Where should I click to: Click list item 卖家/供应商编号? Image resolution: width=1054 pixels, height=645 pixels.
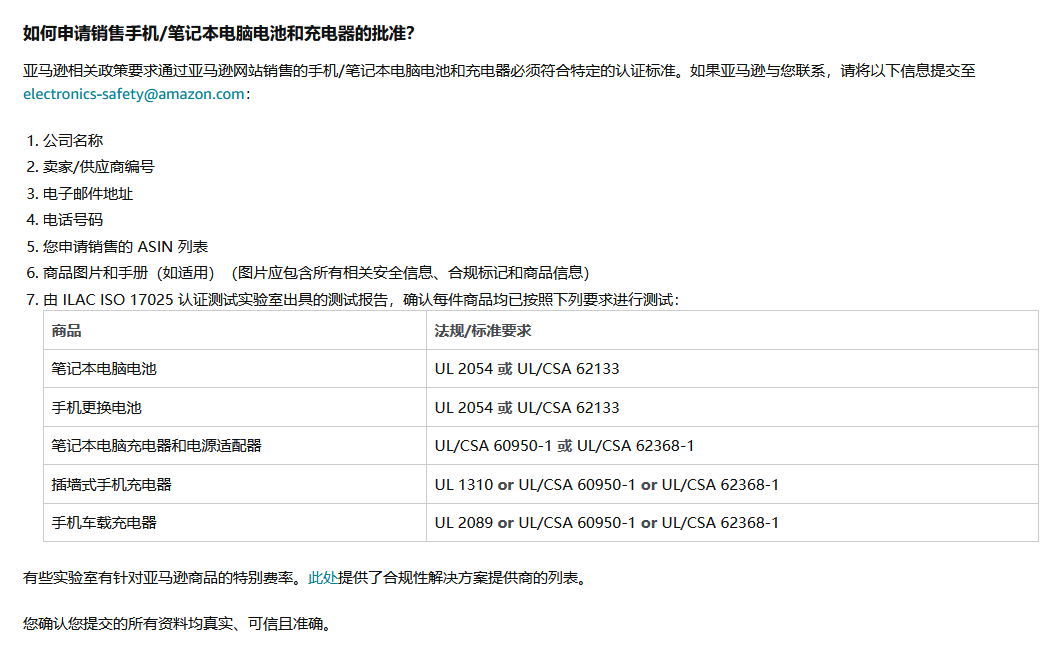coord(99,167)
